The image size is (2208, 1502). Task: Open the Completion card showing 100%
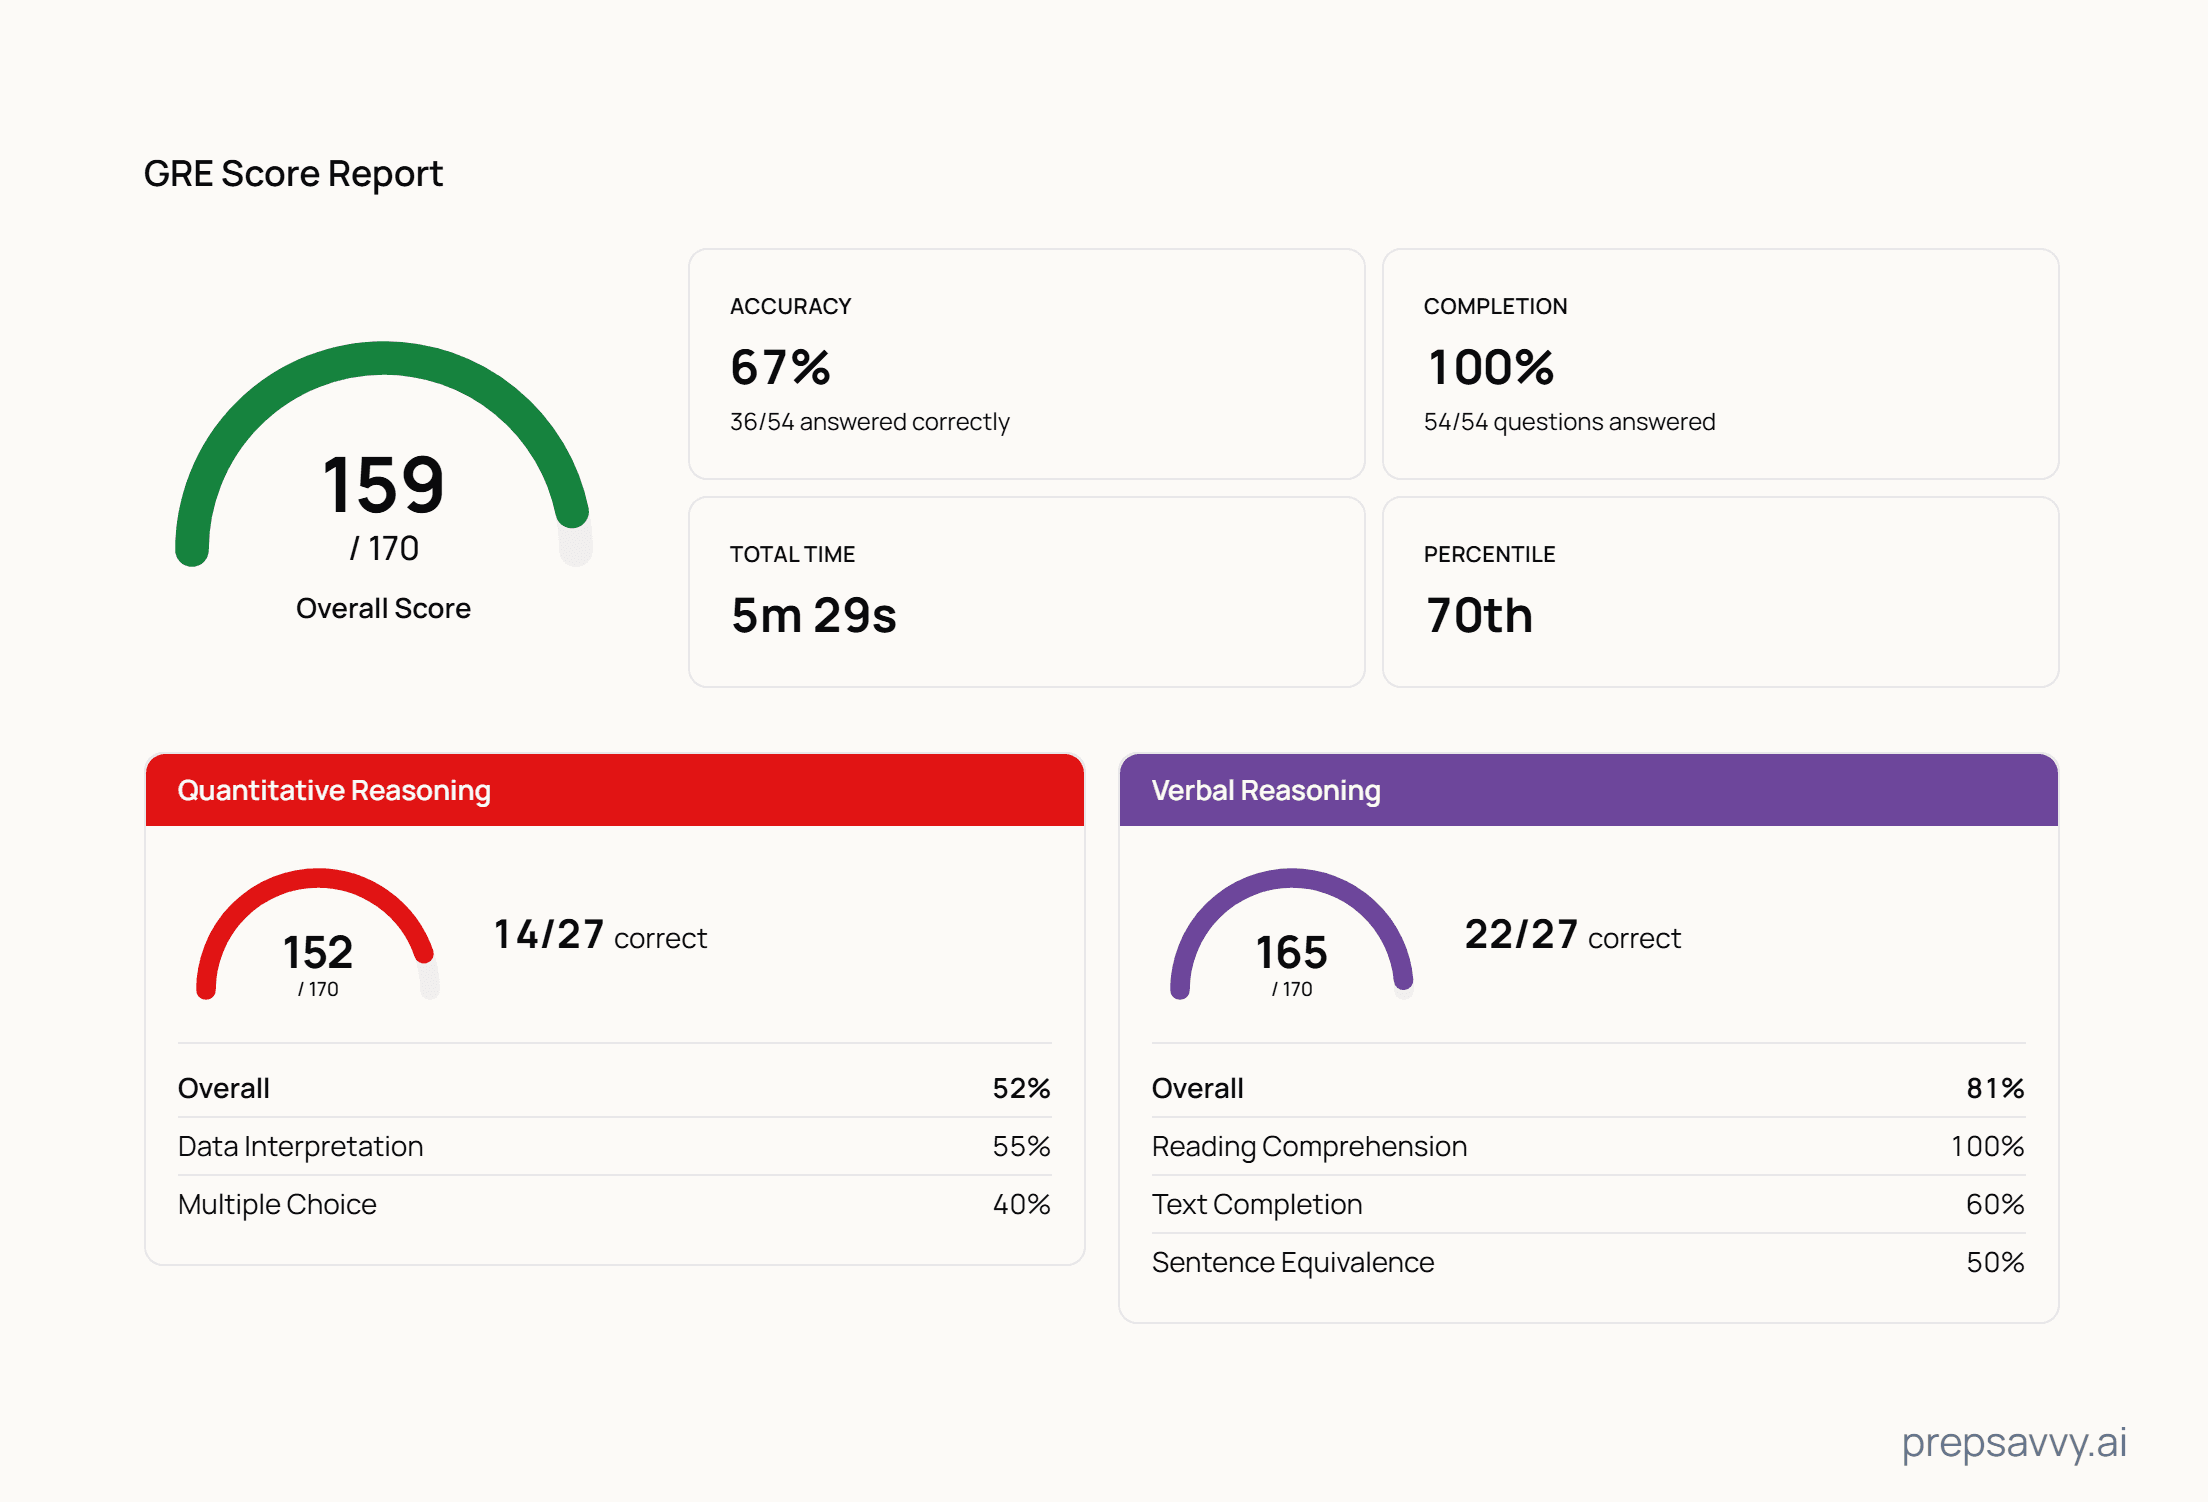pyautogui.click(x=1720, y=364)
